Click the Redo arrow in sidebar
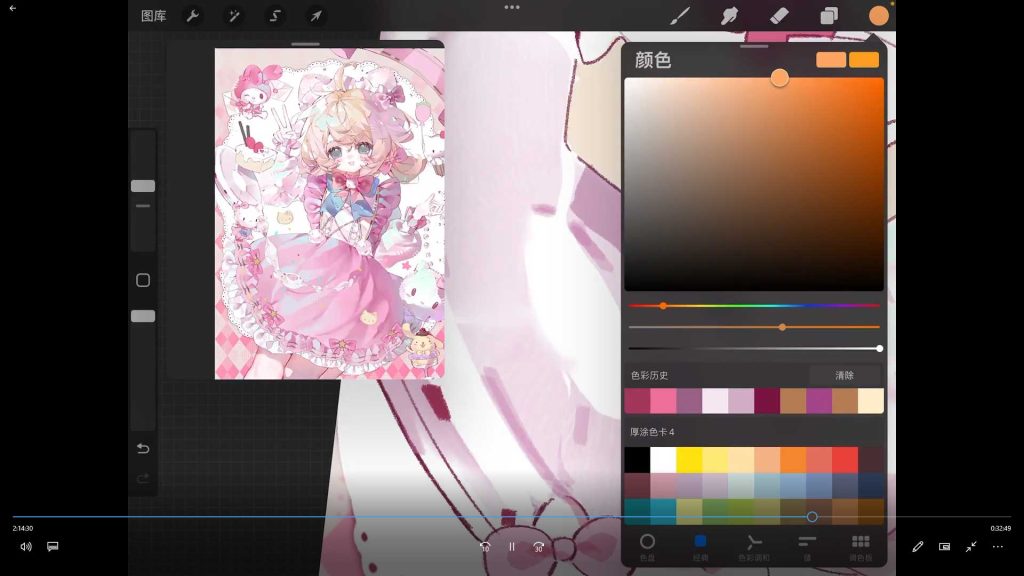1024x576 pixels. [x=143, y=479]
